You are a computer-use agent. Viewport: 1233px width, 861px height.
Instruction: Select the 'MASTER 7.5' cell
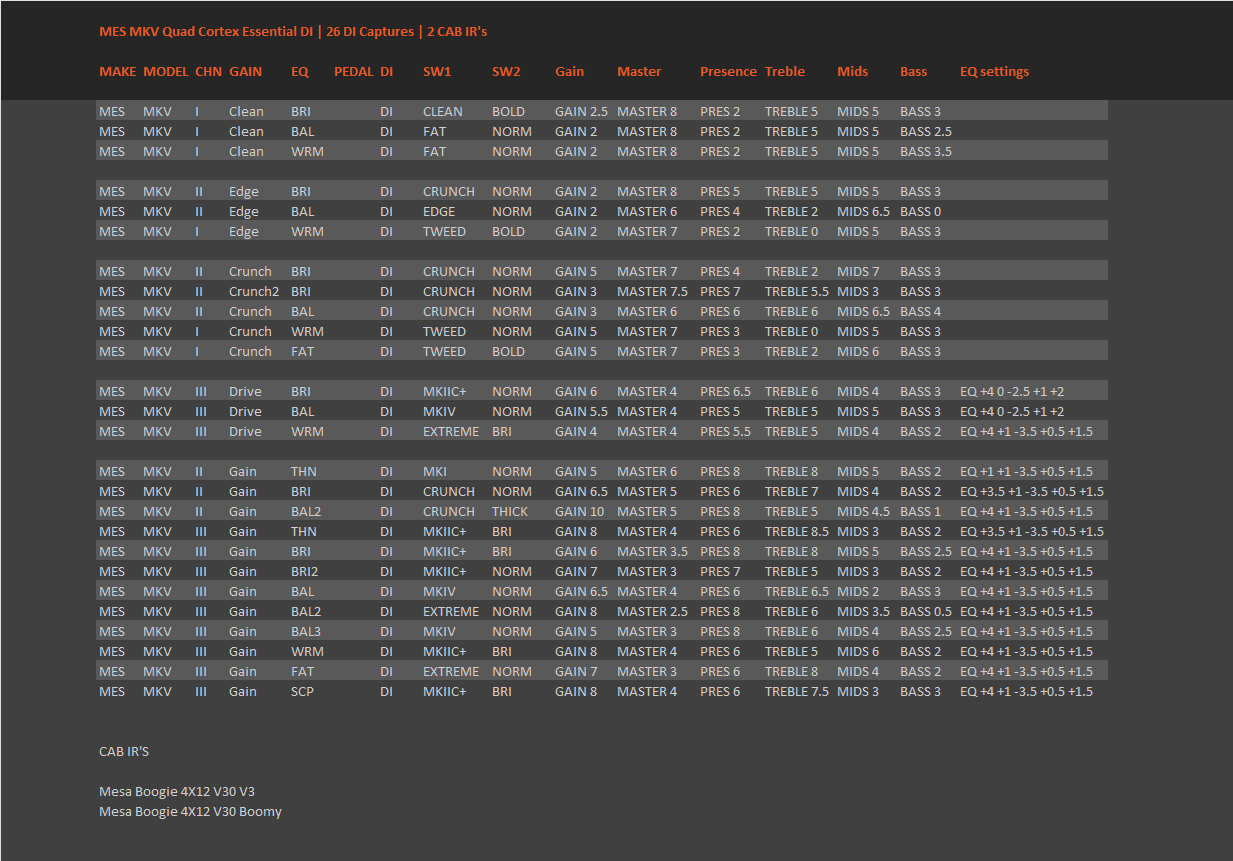pyautogui.click(x=652, y=292)
